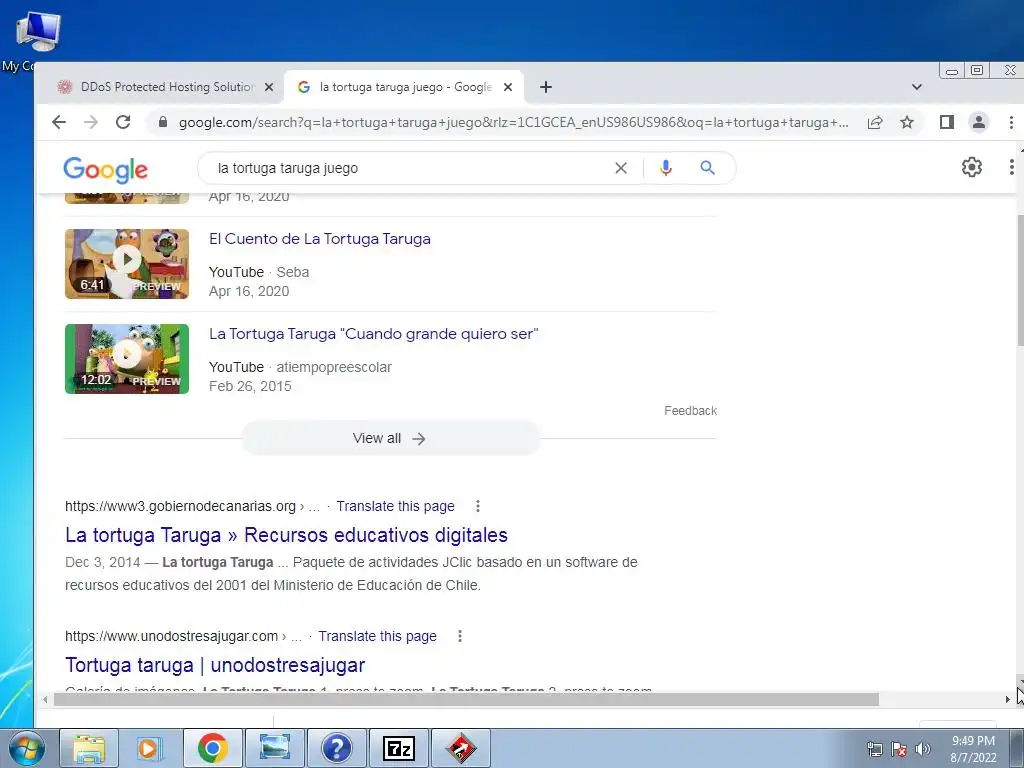Translate the unodostresajugar.com result page

click(x=377, y=636)
